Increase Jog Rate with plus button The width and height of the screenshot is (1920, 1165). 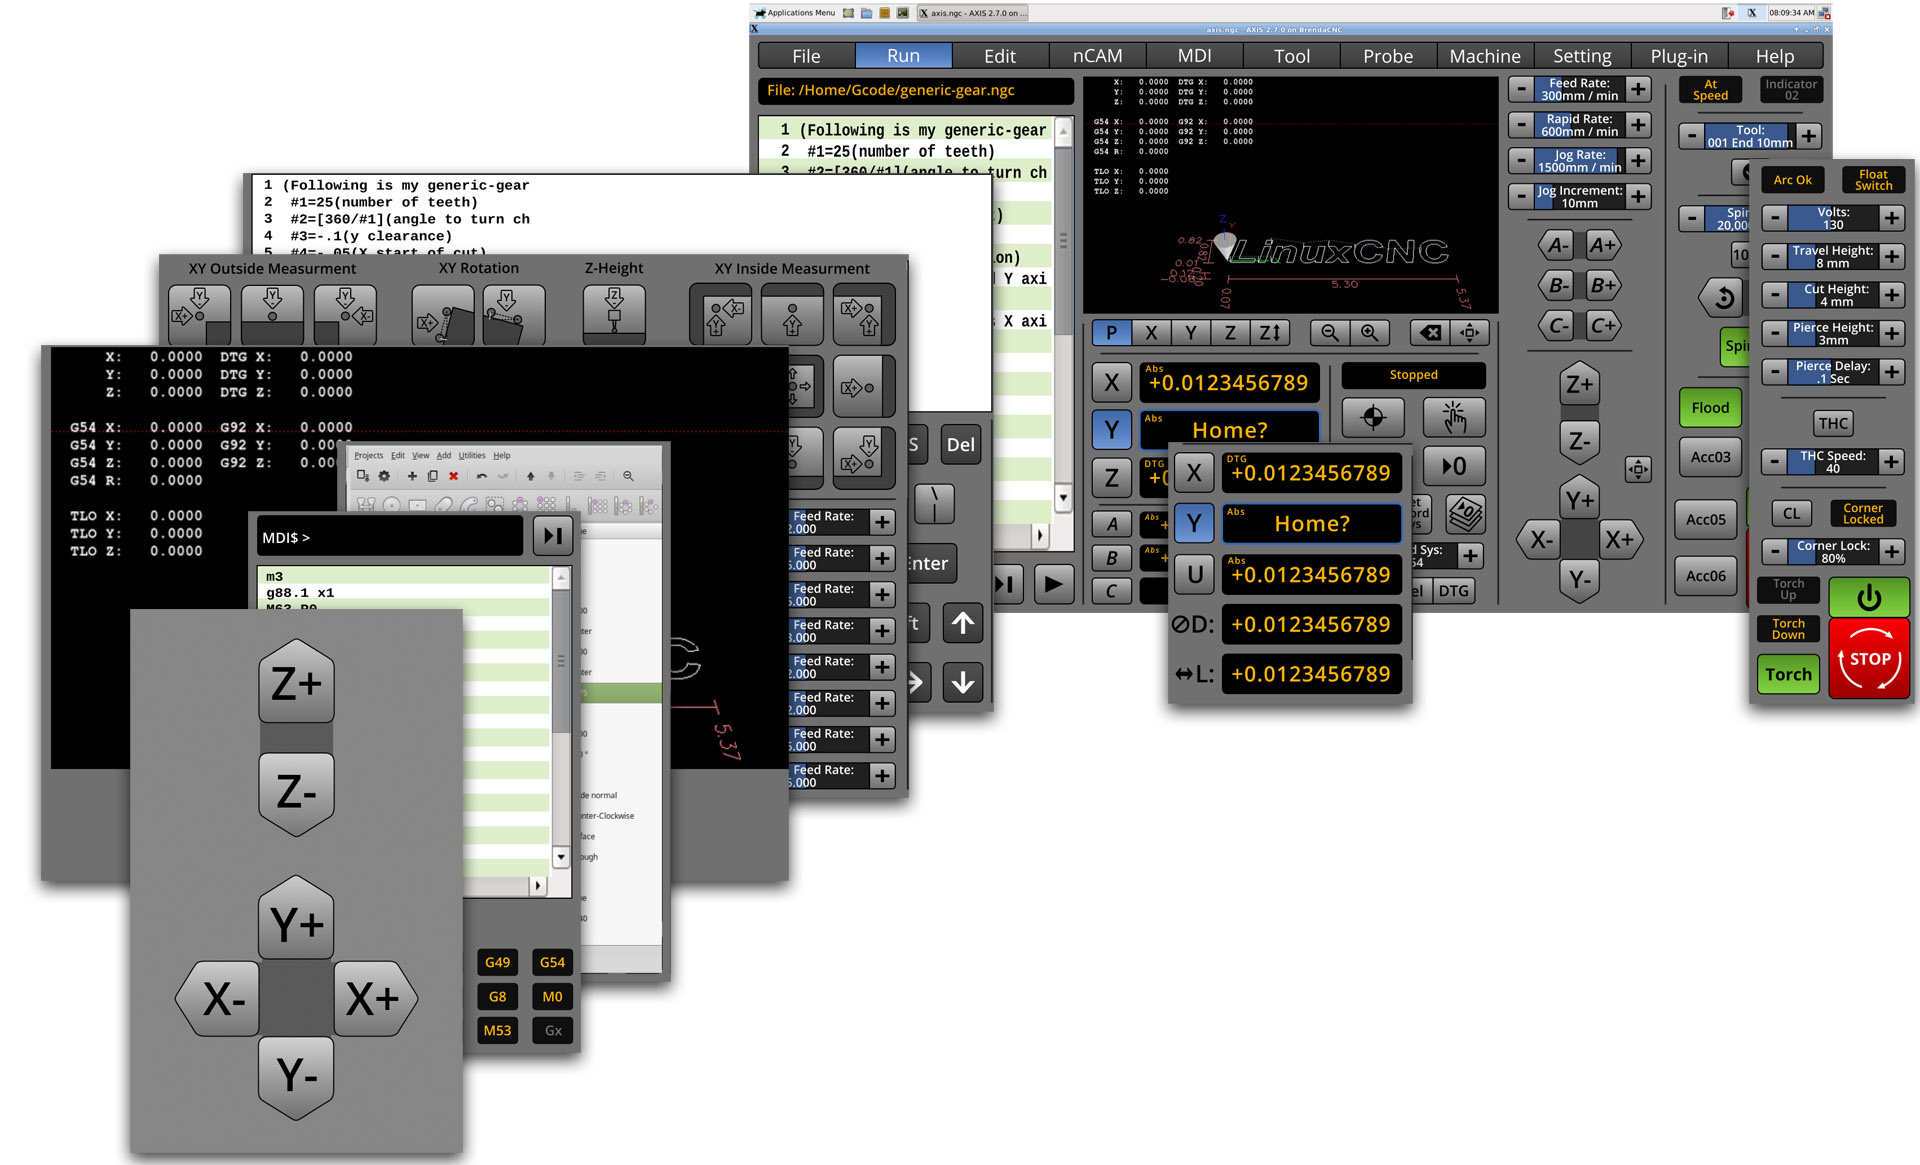coord(1638,161)
